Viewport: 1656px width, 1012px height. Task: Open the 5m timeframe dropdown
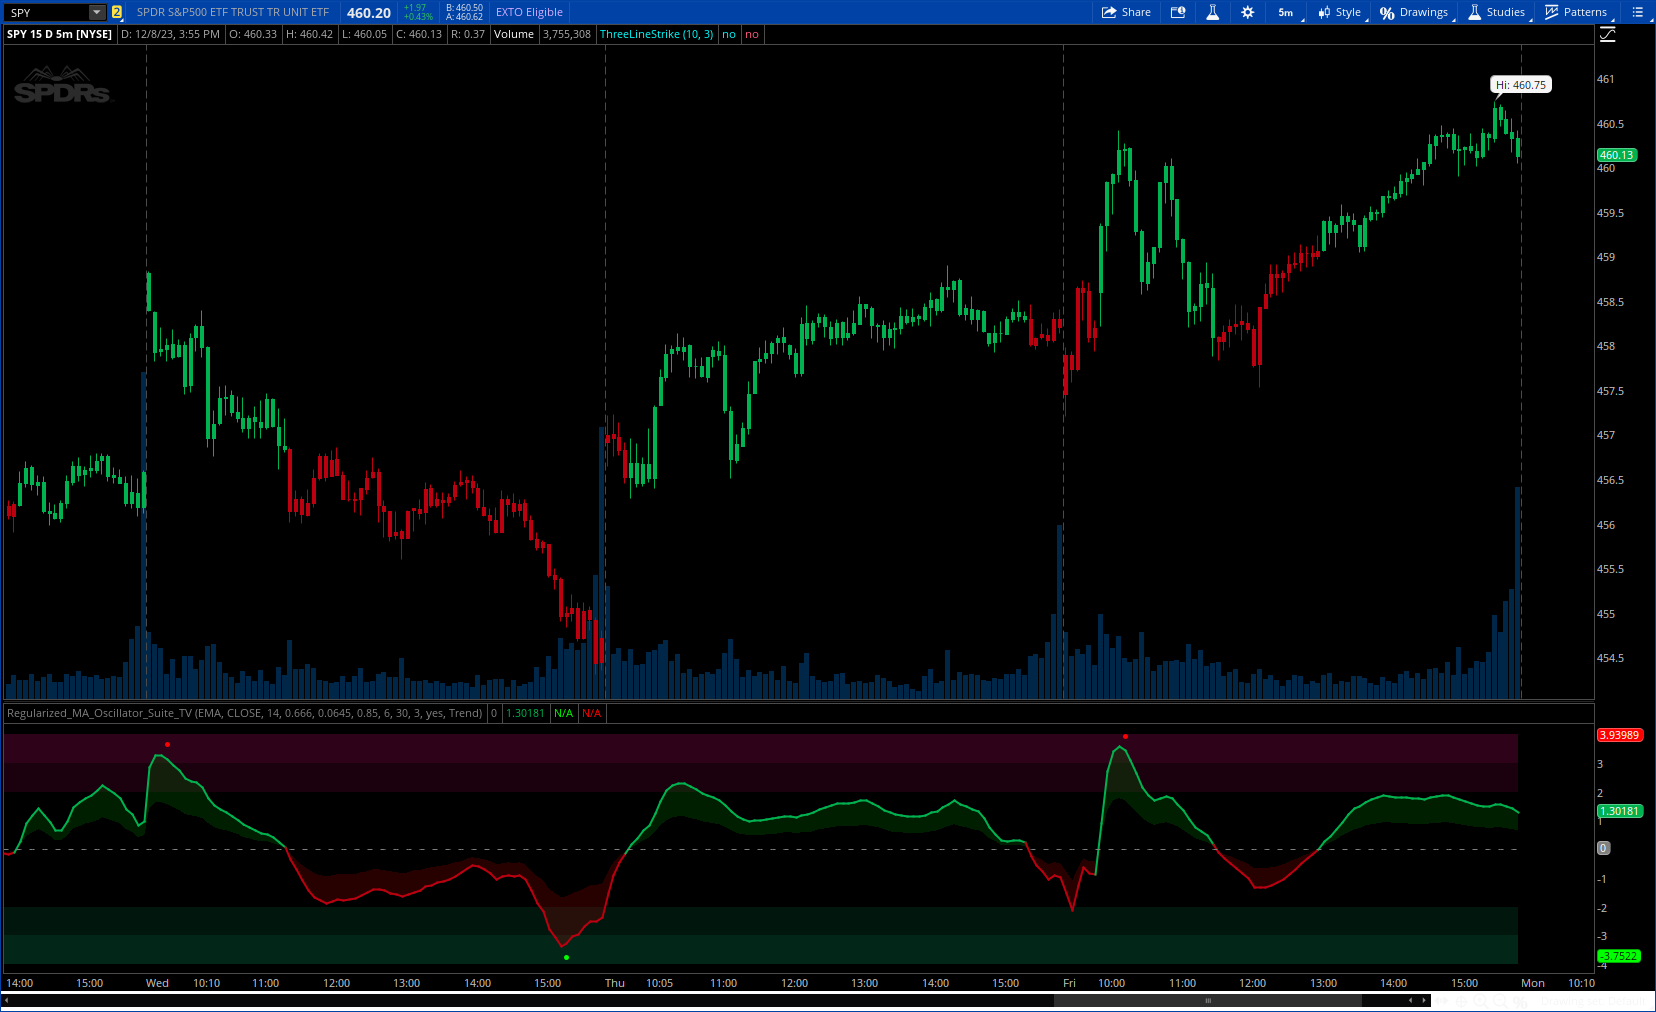tap(1287, 12)
